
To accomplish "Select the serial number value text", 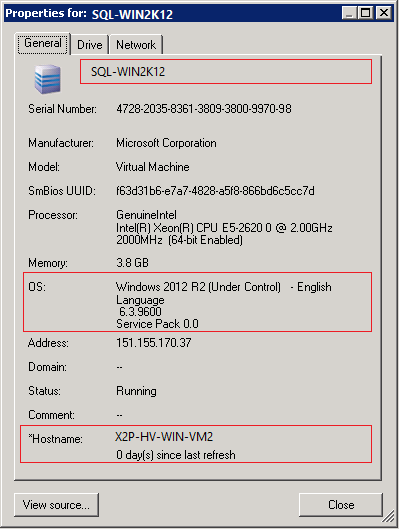I will click(x=204, y=109).
